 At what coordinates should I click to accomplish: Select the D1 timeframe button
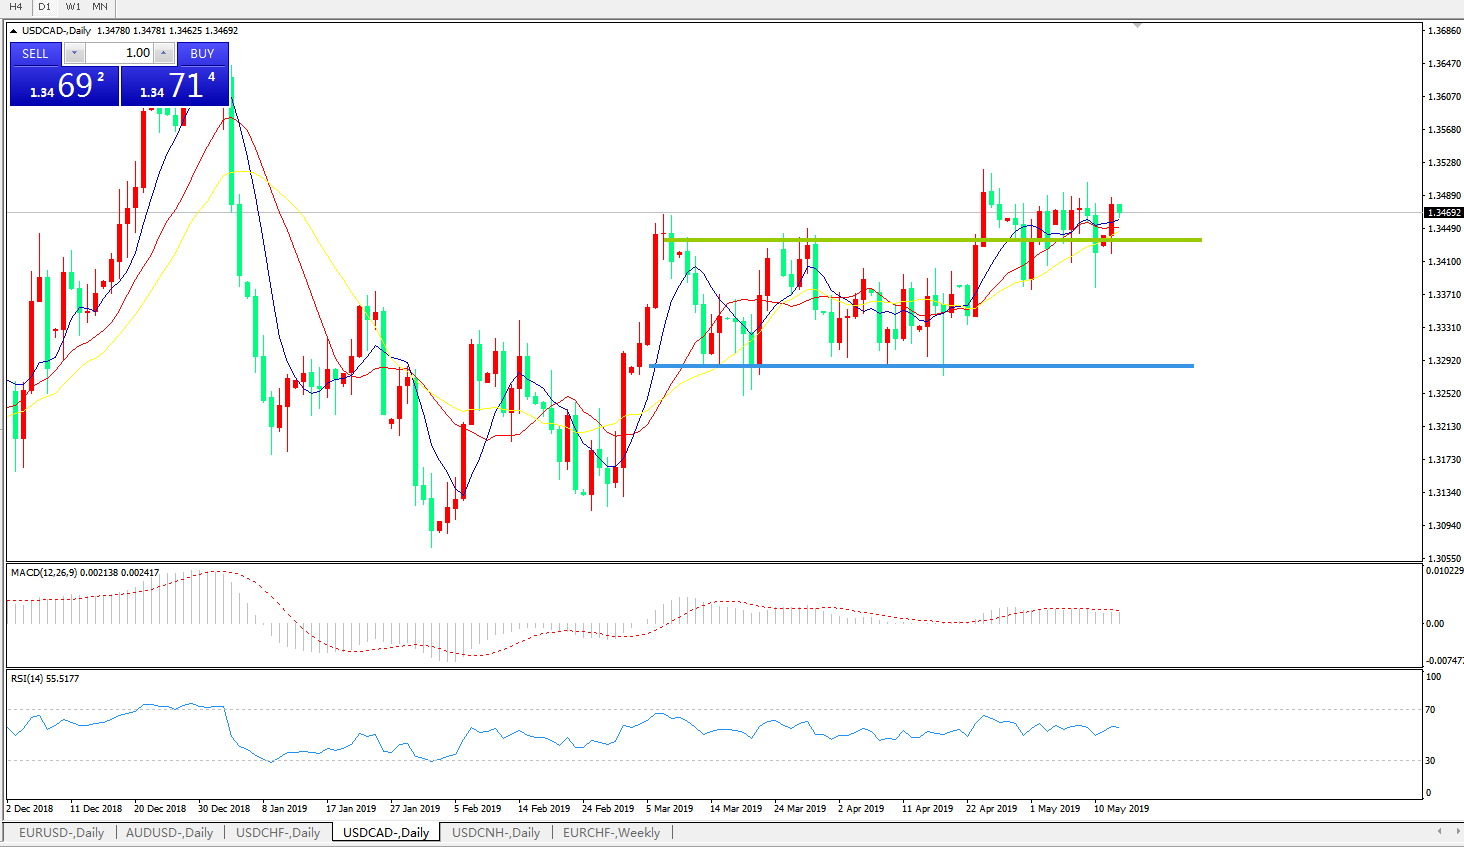coord(44,7)
